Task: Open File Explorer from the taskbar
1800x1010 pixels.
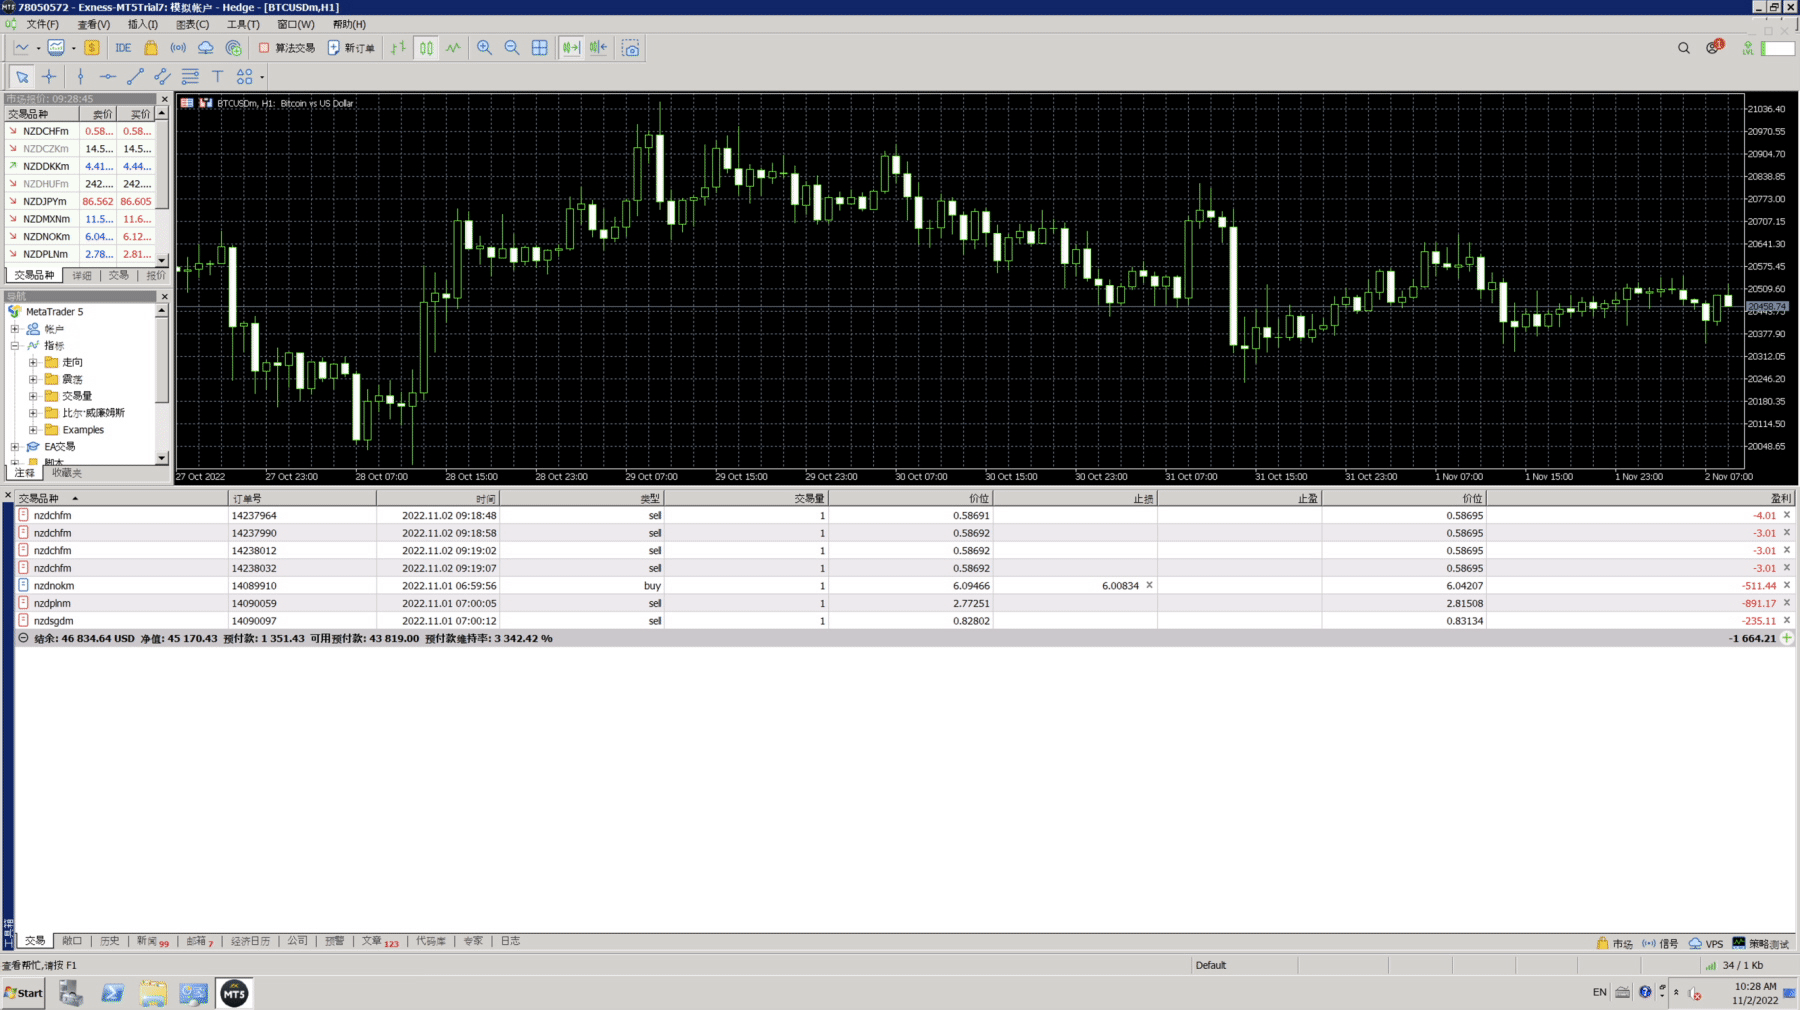Action: coord(153,993)
